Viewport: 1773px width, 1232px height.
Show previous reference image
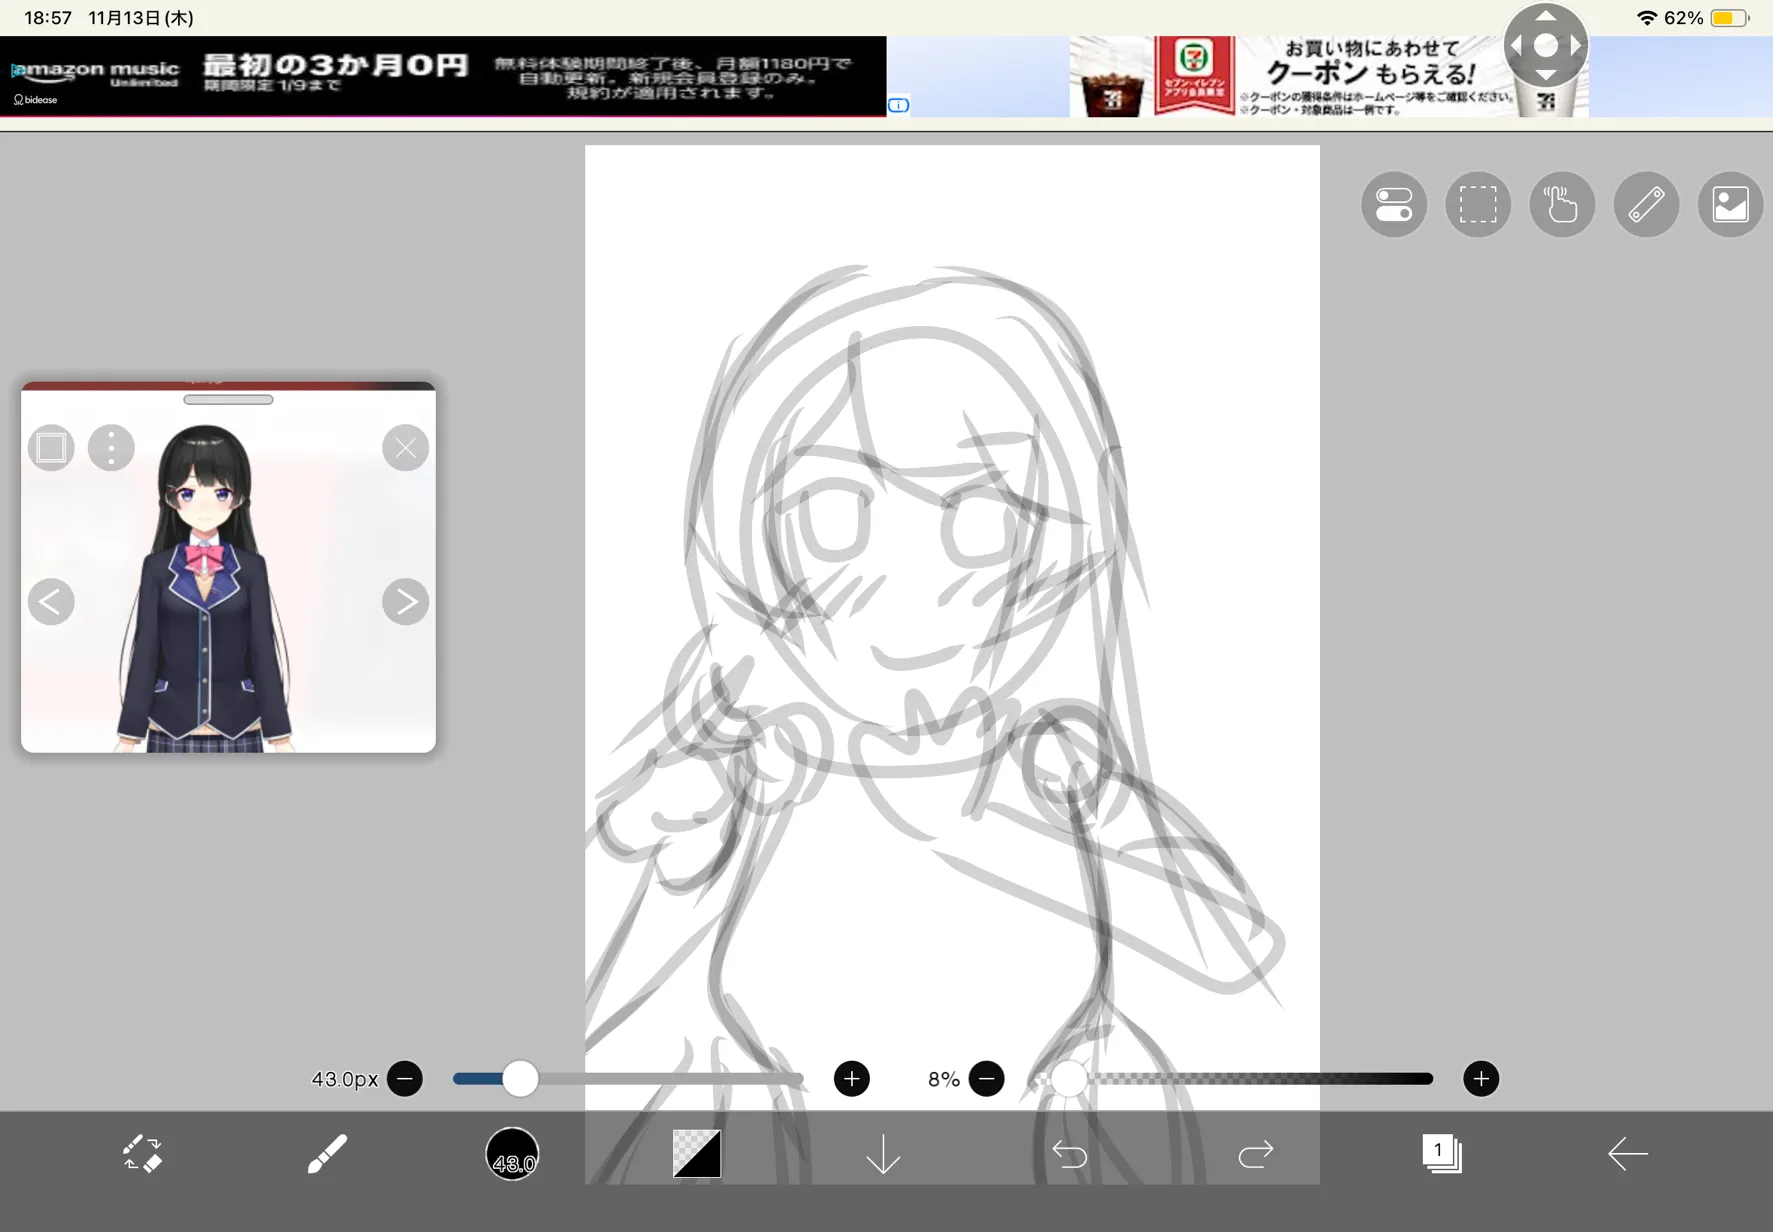[51, 602]
